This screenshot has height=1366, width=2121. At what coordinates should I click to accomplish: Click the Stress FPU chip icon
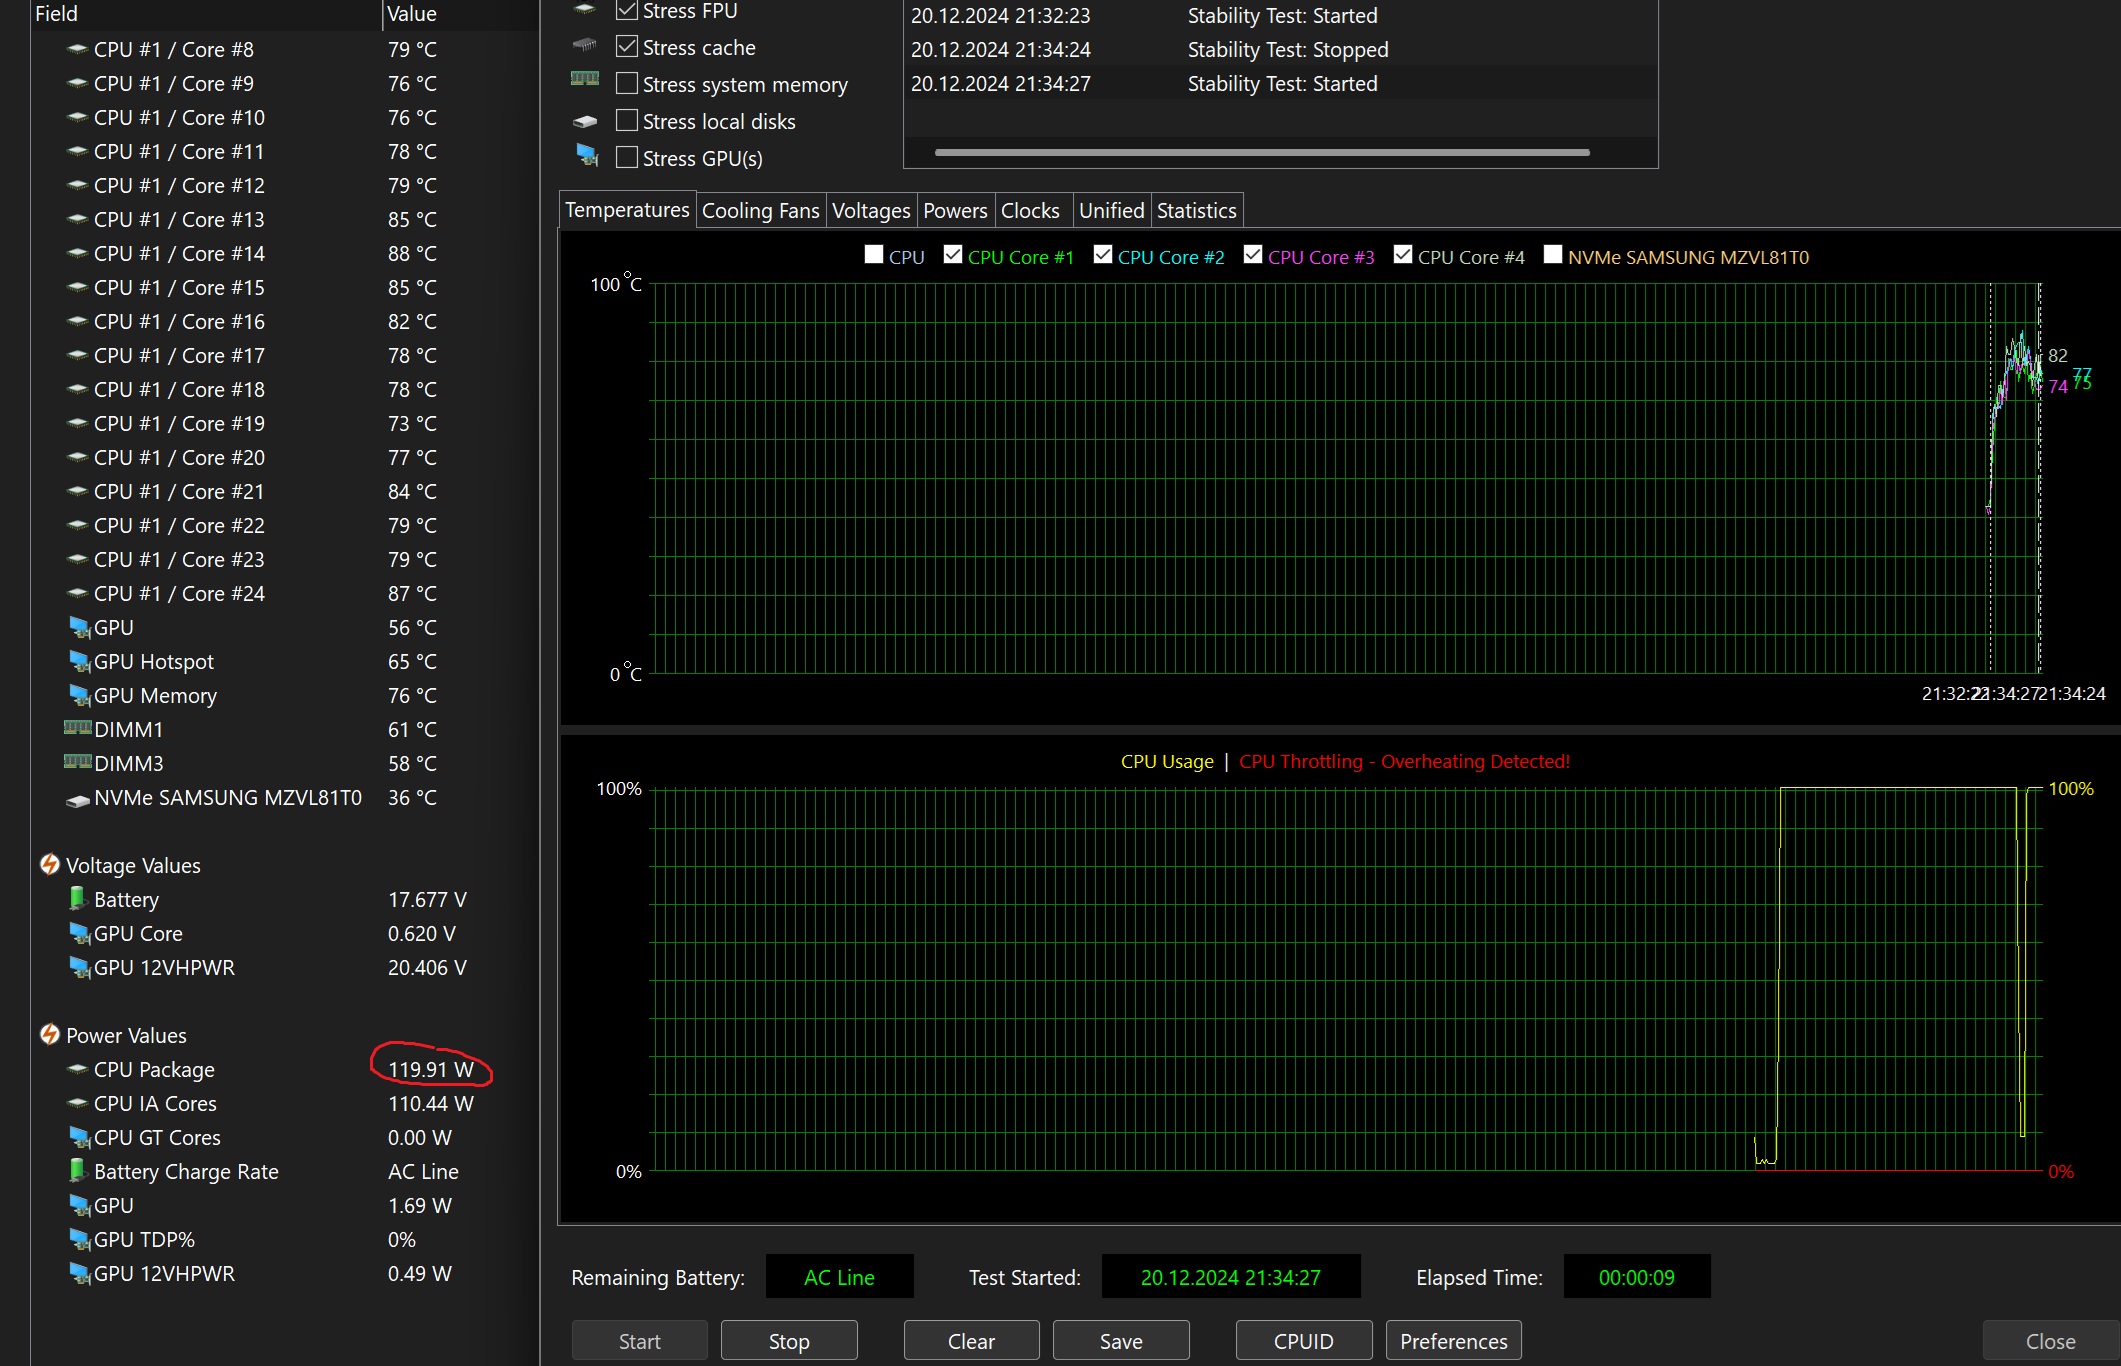585,9
